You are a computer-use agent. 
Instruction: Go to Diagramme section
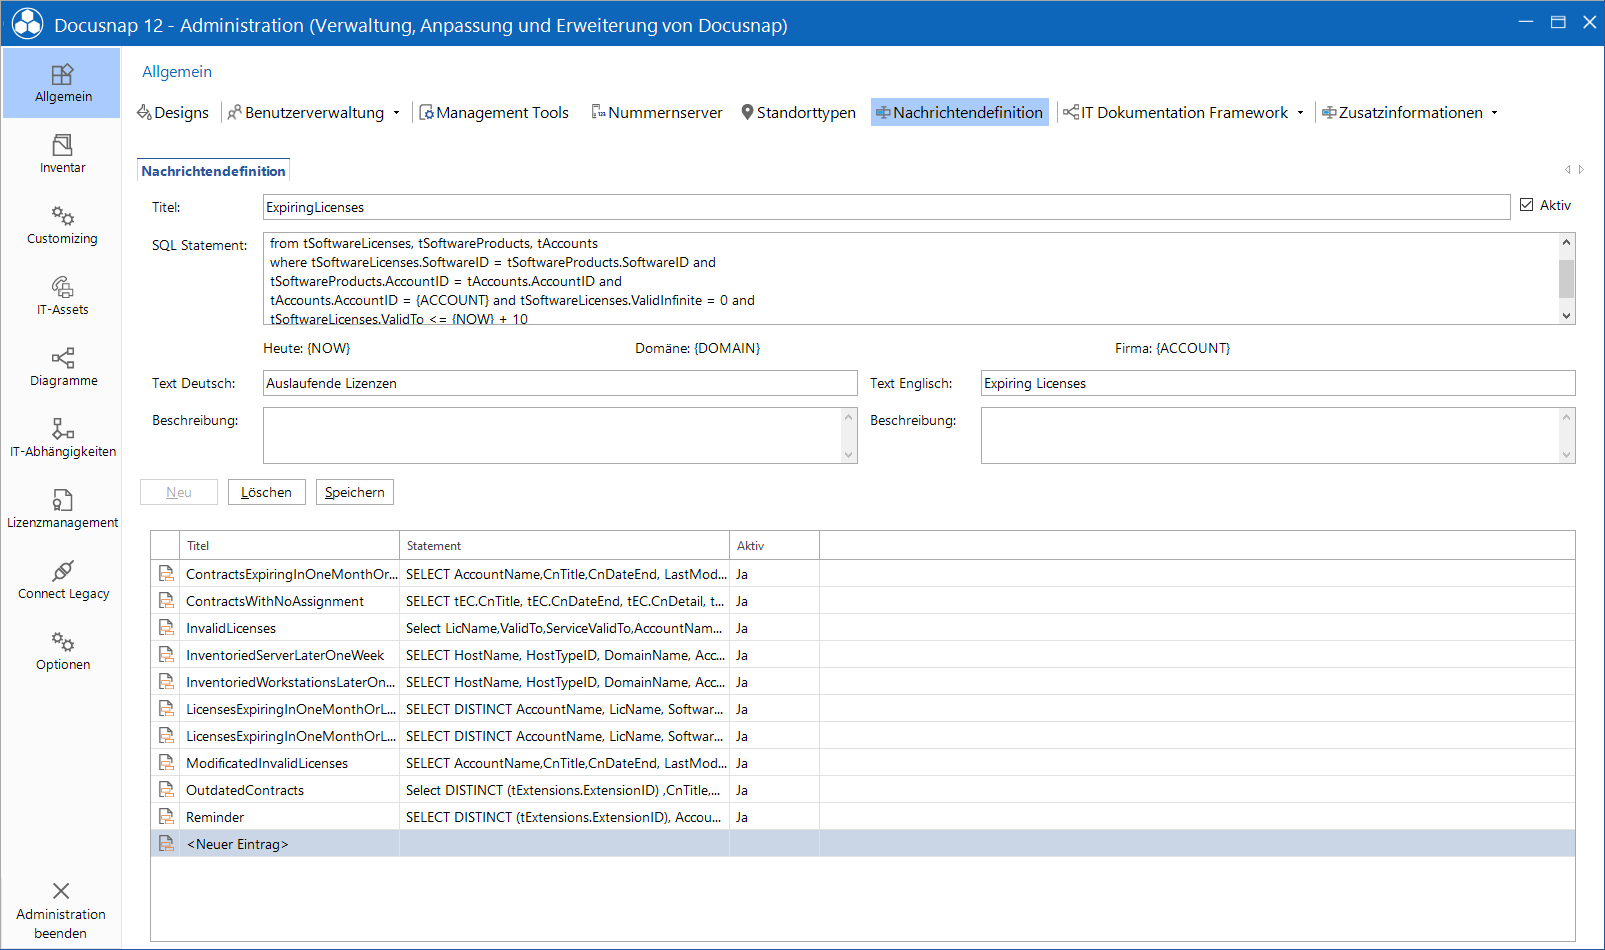pos(62,367)
